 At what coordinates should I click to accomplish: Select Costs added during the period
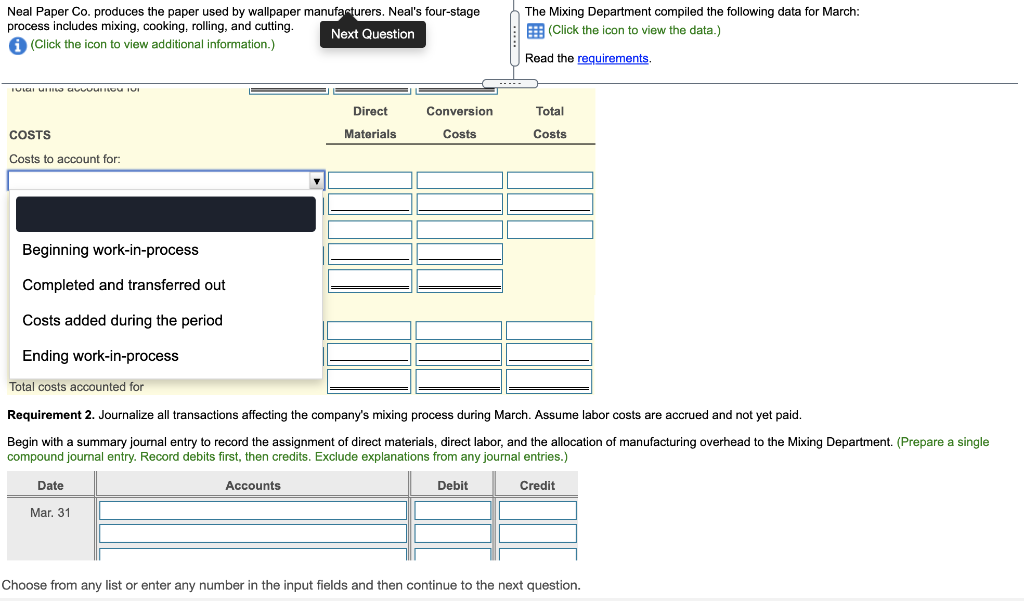point(124,320)
